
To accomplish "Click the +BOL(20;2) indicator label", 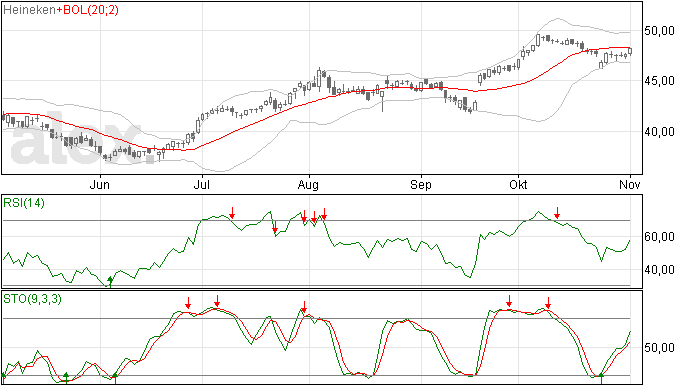I will coord(87,10).
